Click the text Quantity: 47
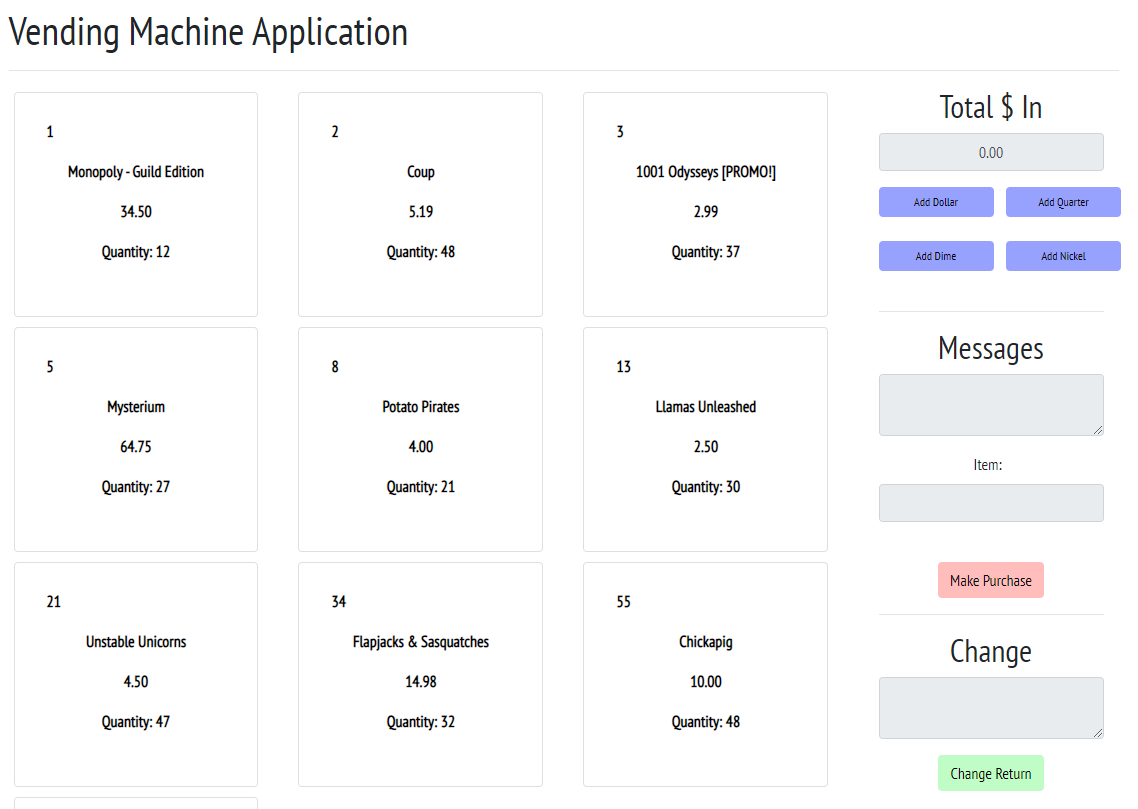The height and width of the screenshot is (809, 1138). (x=136, y=722)
